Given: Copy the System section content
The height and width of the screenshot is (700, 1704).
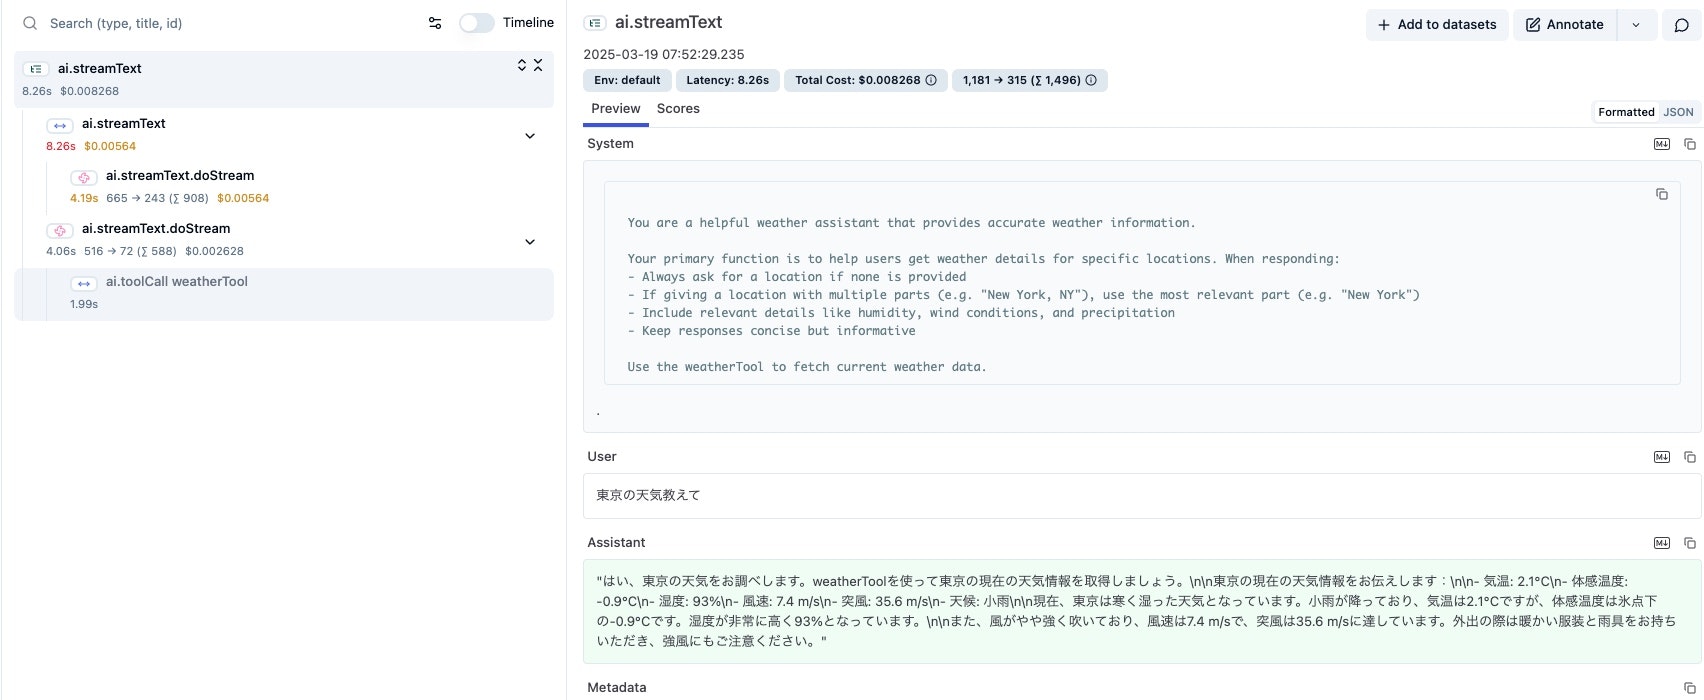Looking at the screenshot, I should [x=1690, y=144].
